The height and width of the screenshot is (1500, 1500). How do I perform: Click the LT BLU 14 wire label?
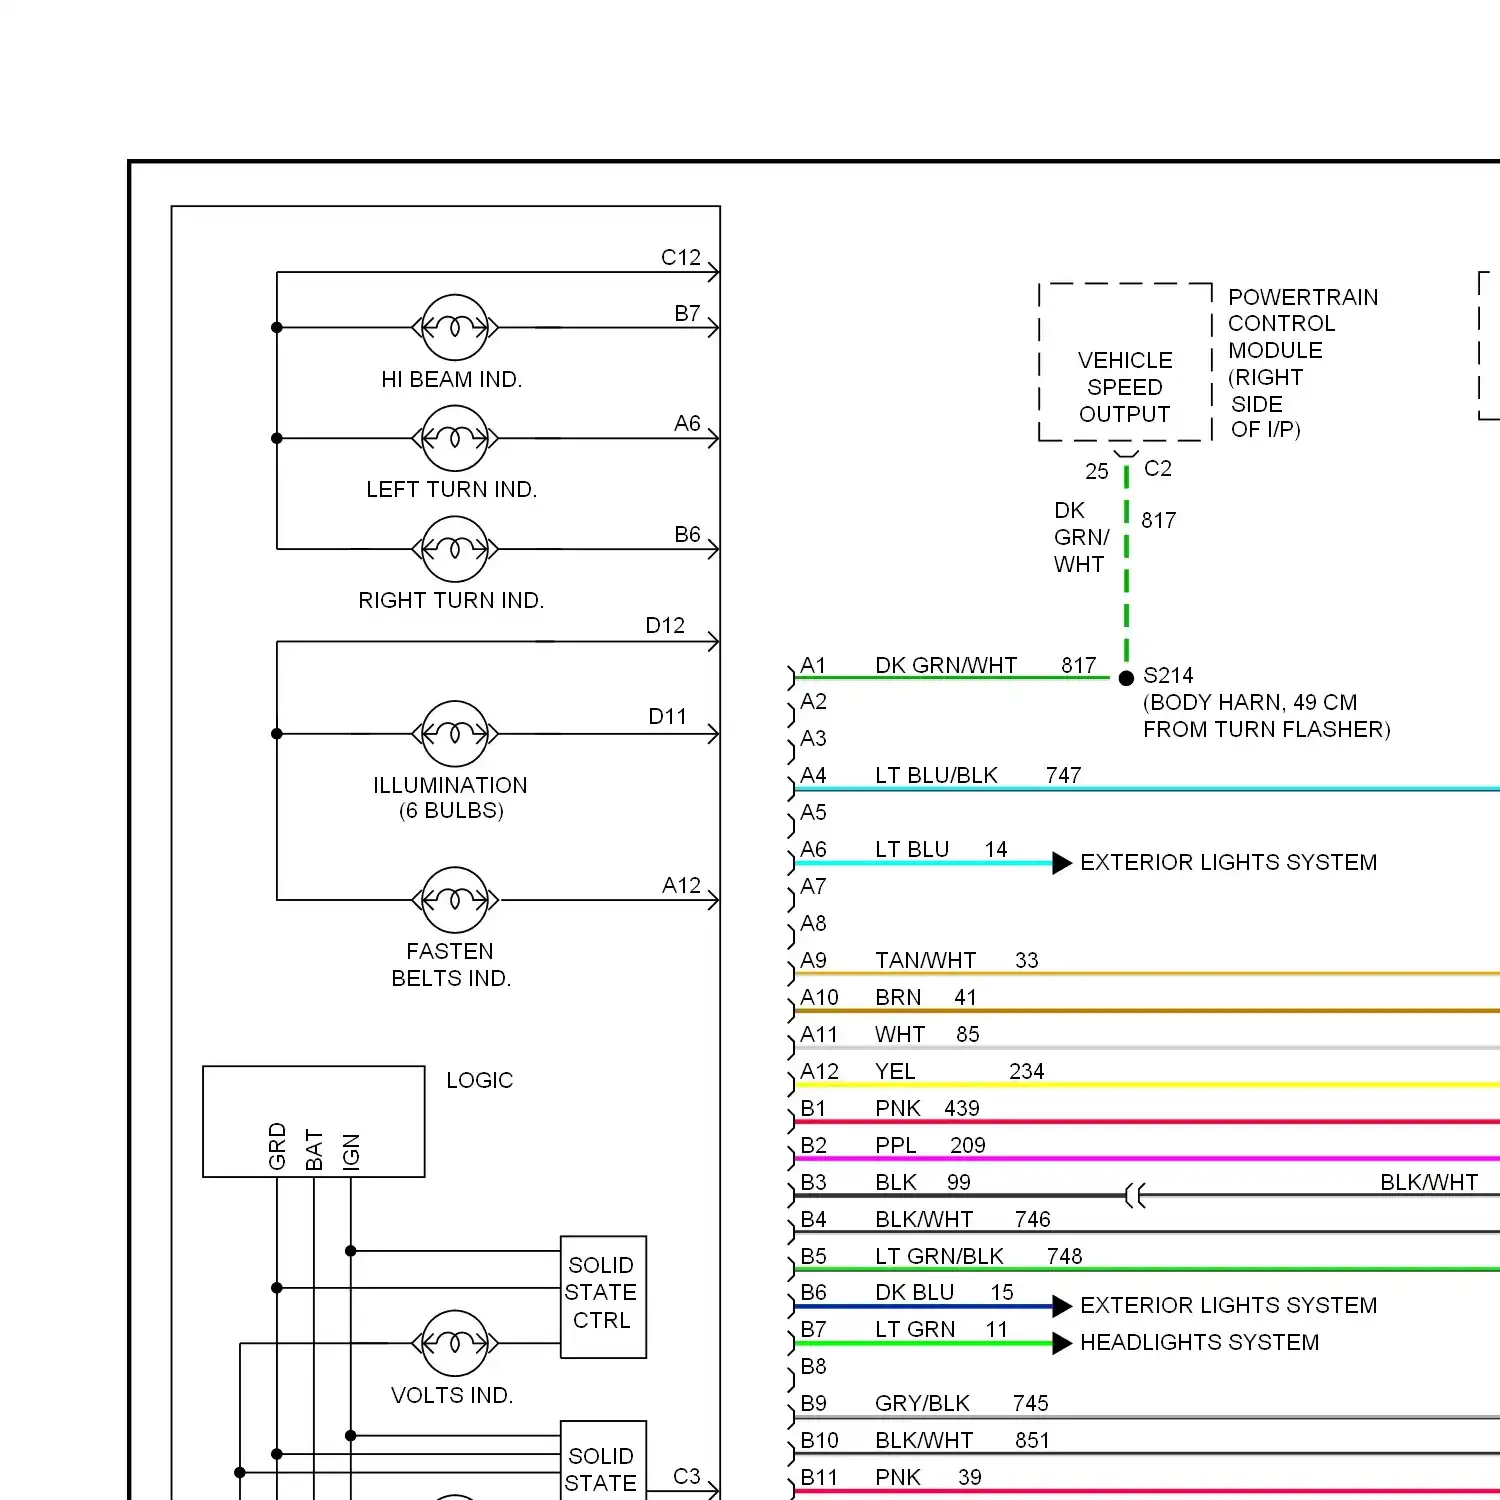(941, 850)
